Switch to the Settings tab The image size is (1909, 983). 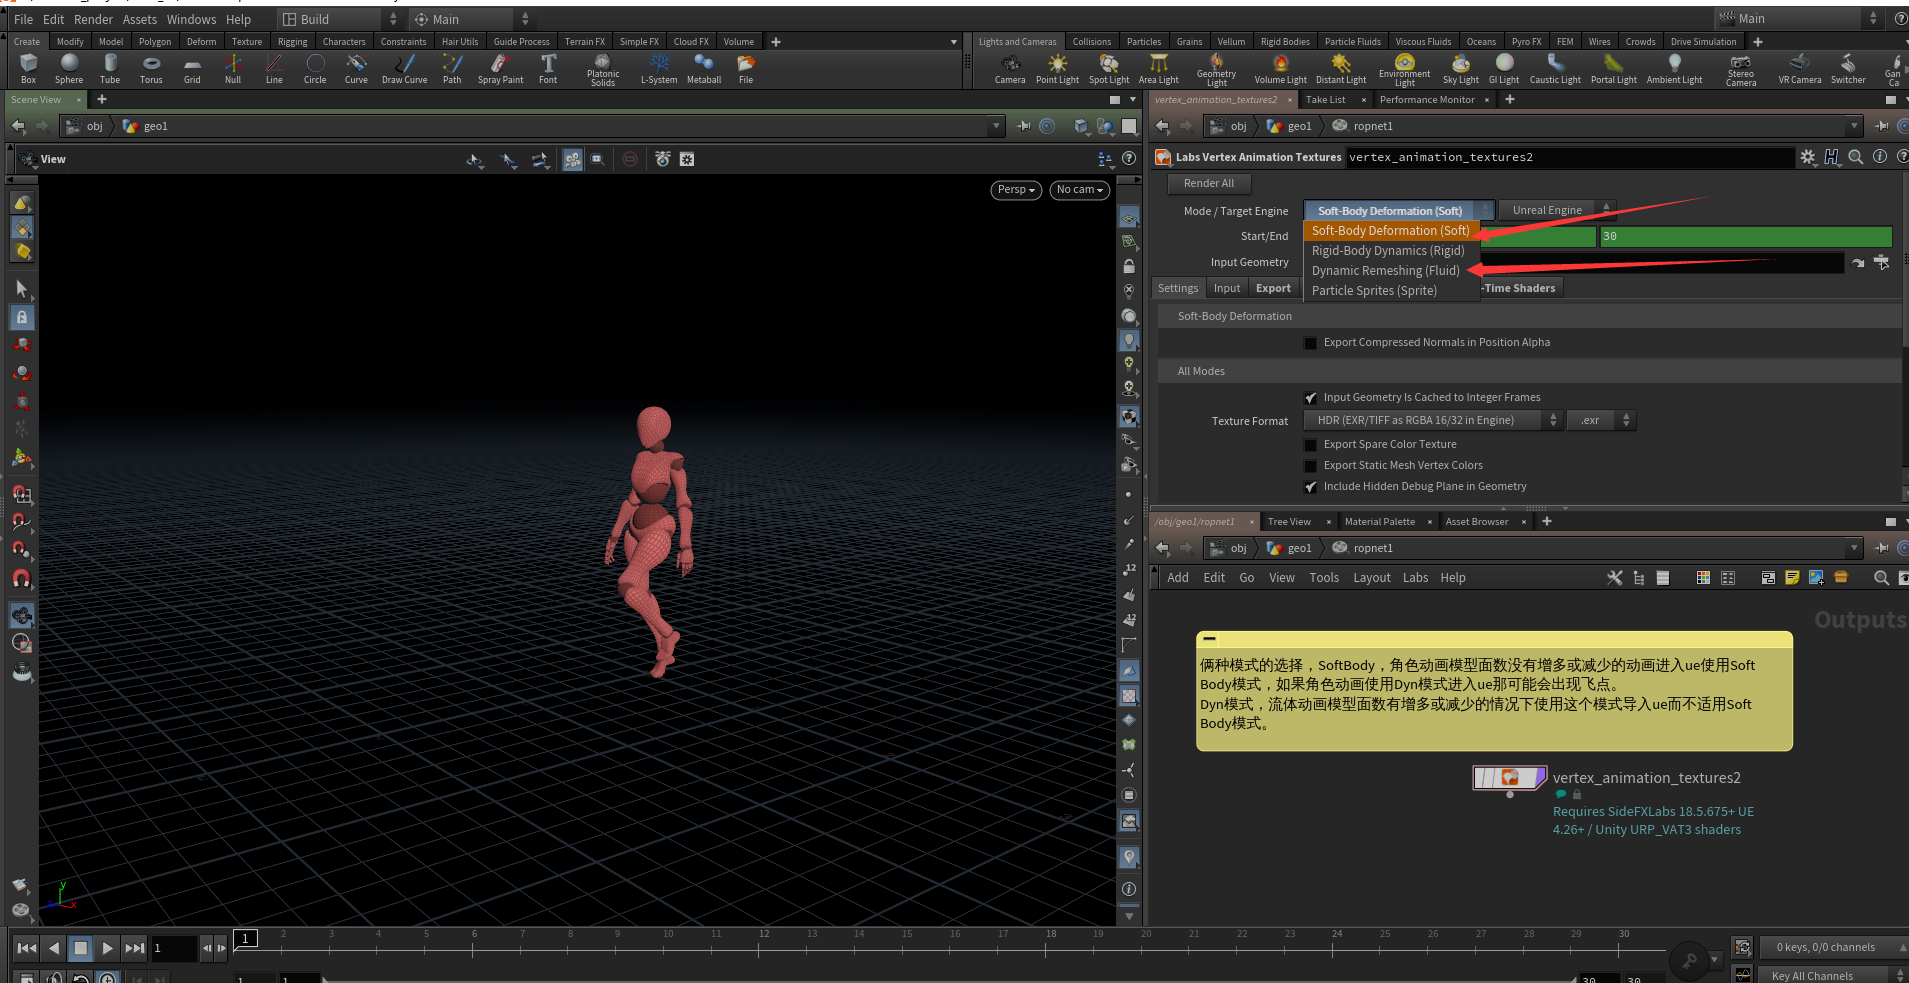click(x=1178, y=288)
